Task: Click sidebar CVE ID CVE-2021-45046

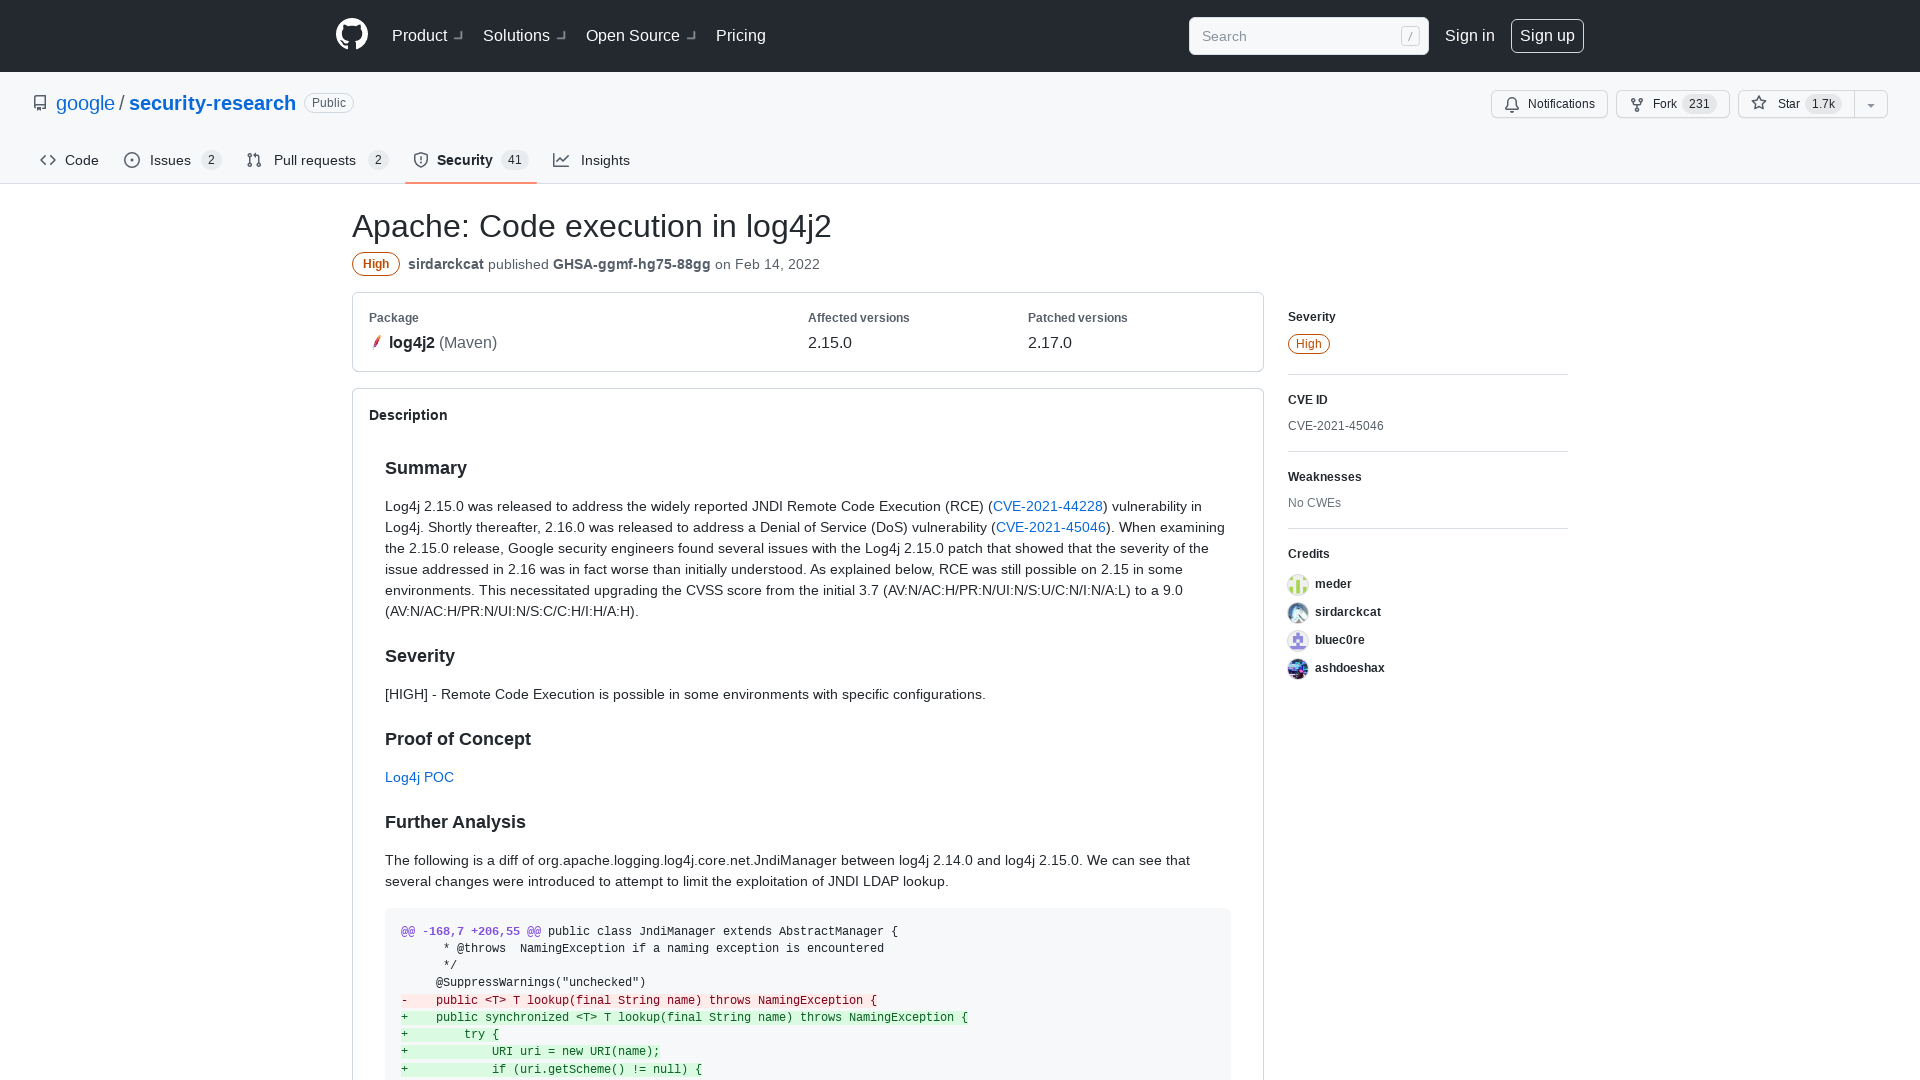Action: (1336, 426)
